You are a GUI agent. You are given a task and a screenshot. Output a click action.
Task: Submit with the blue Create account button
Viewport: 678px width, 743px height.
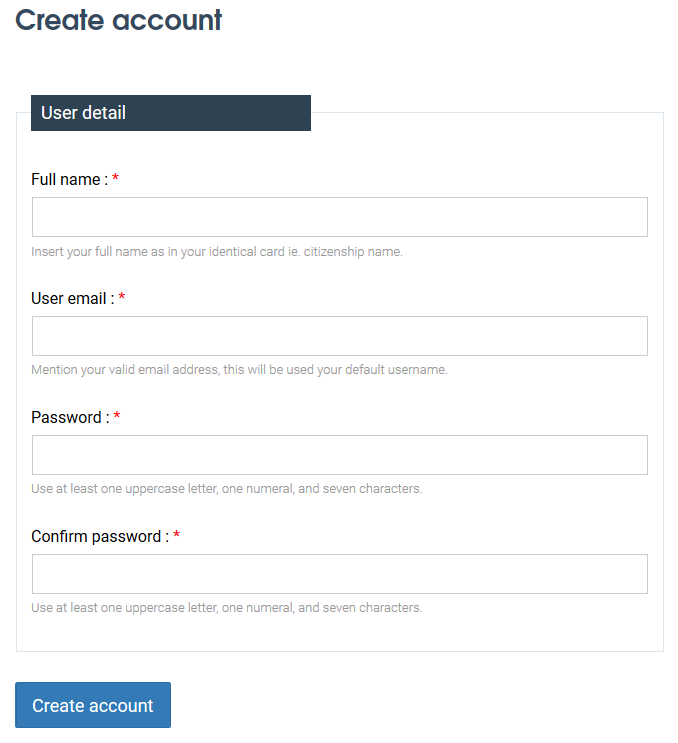pos(93,705)
